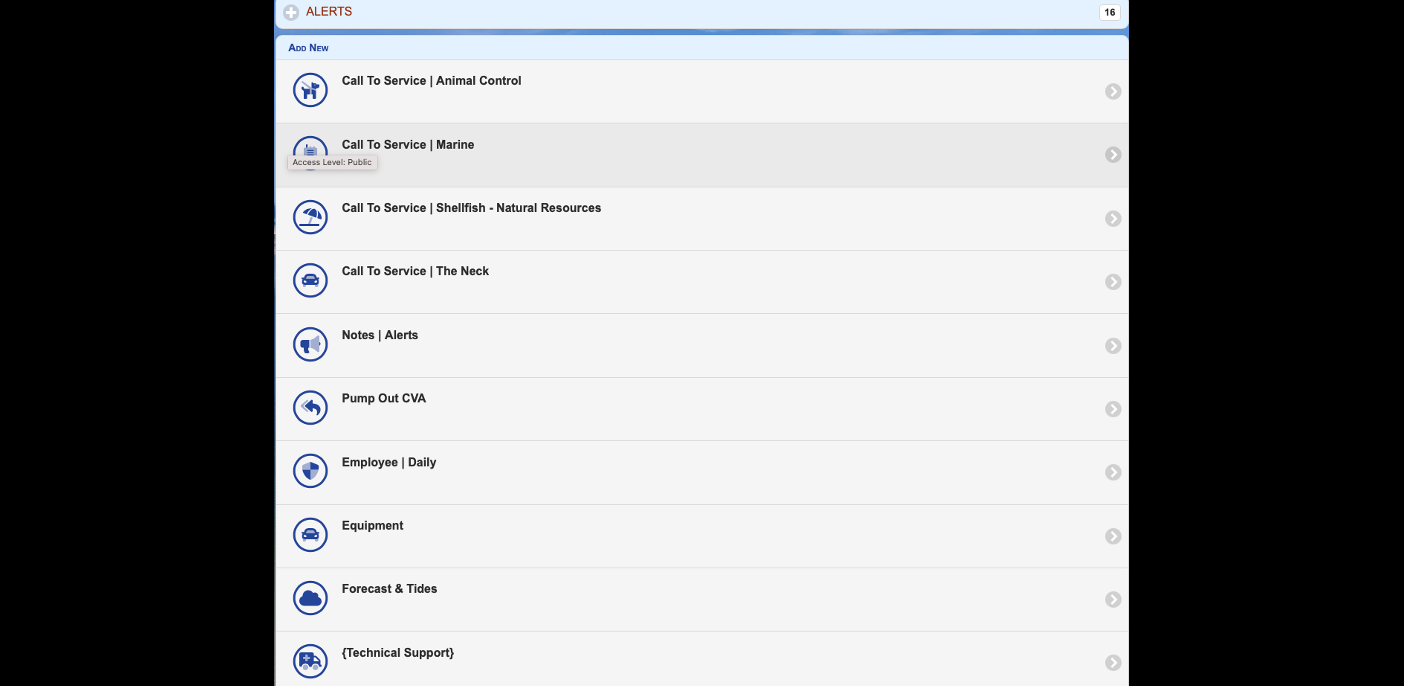1404x686 pixels.
Task: Select Call To Service | Marine entry
Action: click(408, 145)
